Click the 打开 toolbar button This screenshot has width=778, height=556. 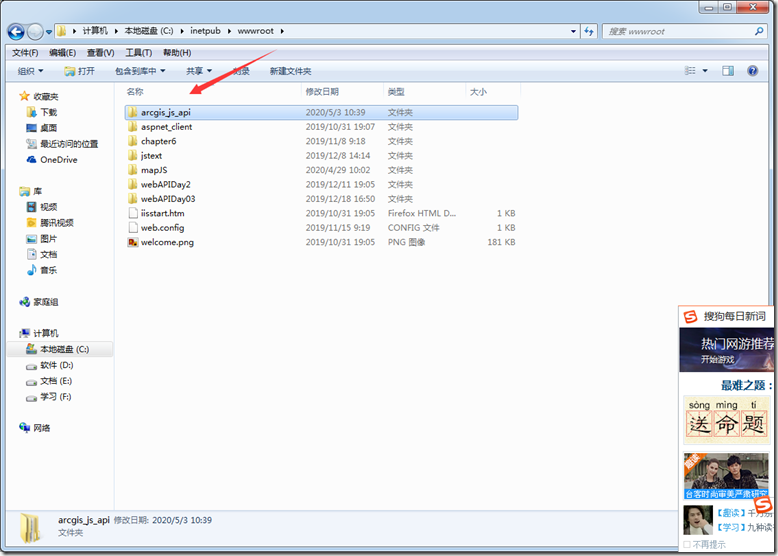pyautogui.click(x=79, y=71)
